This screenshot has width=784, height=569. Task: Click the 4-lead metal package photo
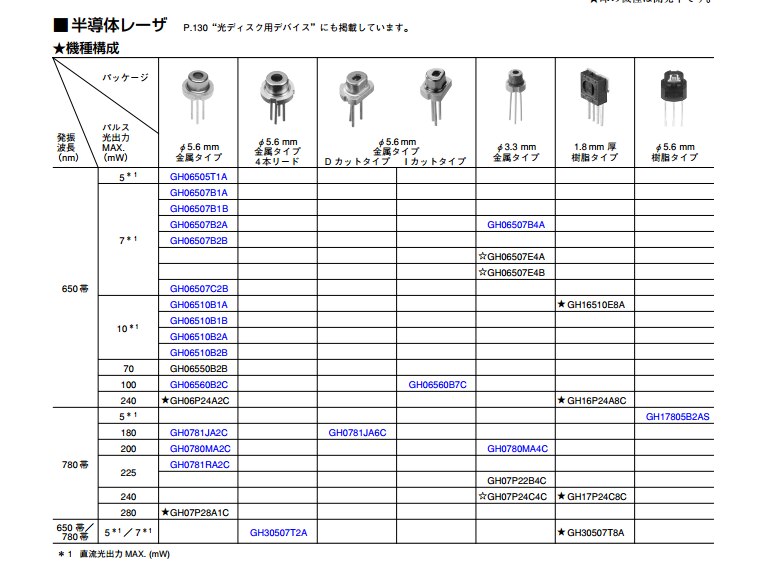tap(278, 97)
